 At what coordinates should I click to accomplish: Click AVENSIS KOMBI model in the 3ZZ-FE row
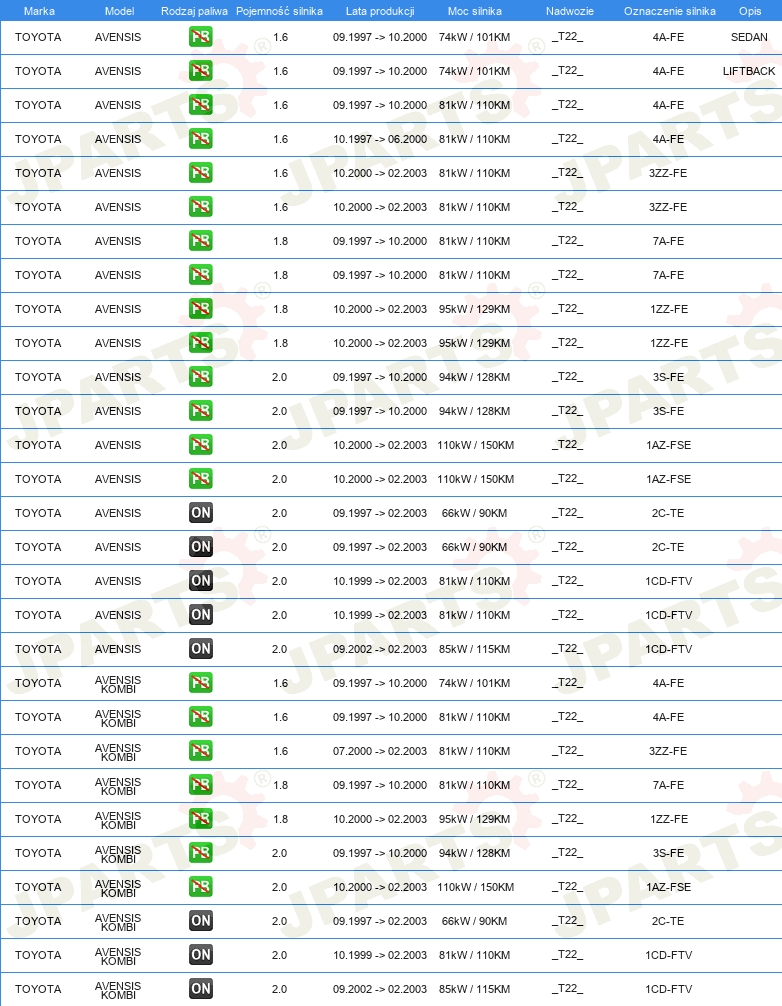(x=118, y=752)
